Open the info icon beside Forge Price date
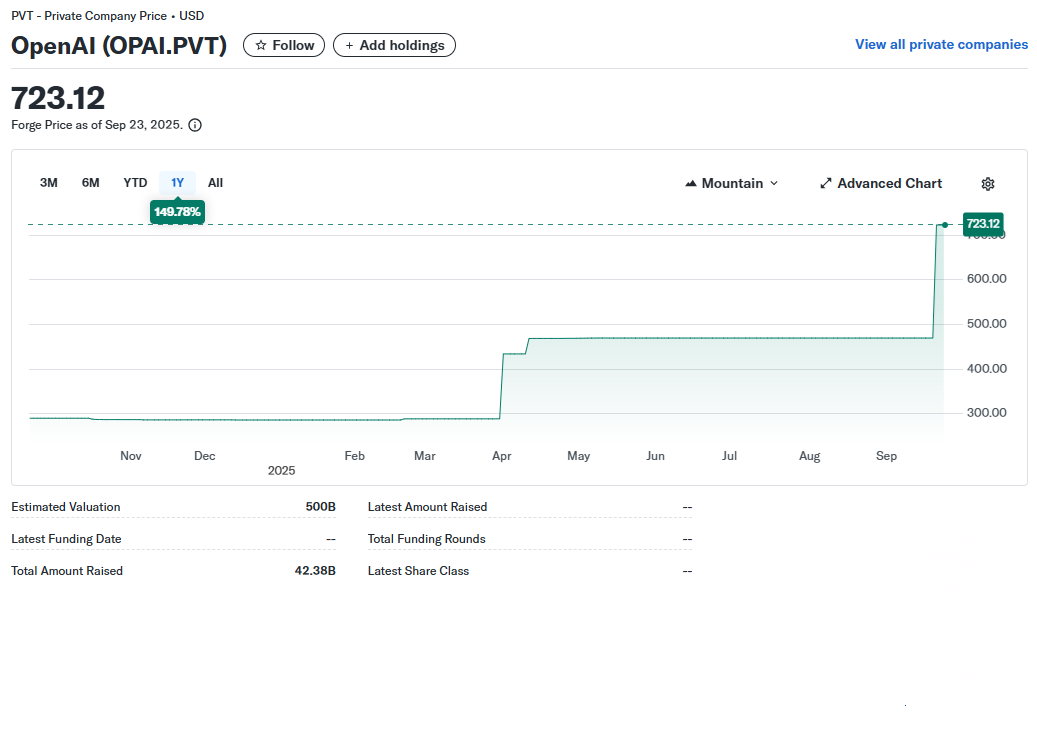 coord(195,125)
